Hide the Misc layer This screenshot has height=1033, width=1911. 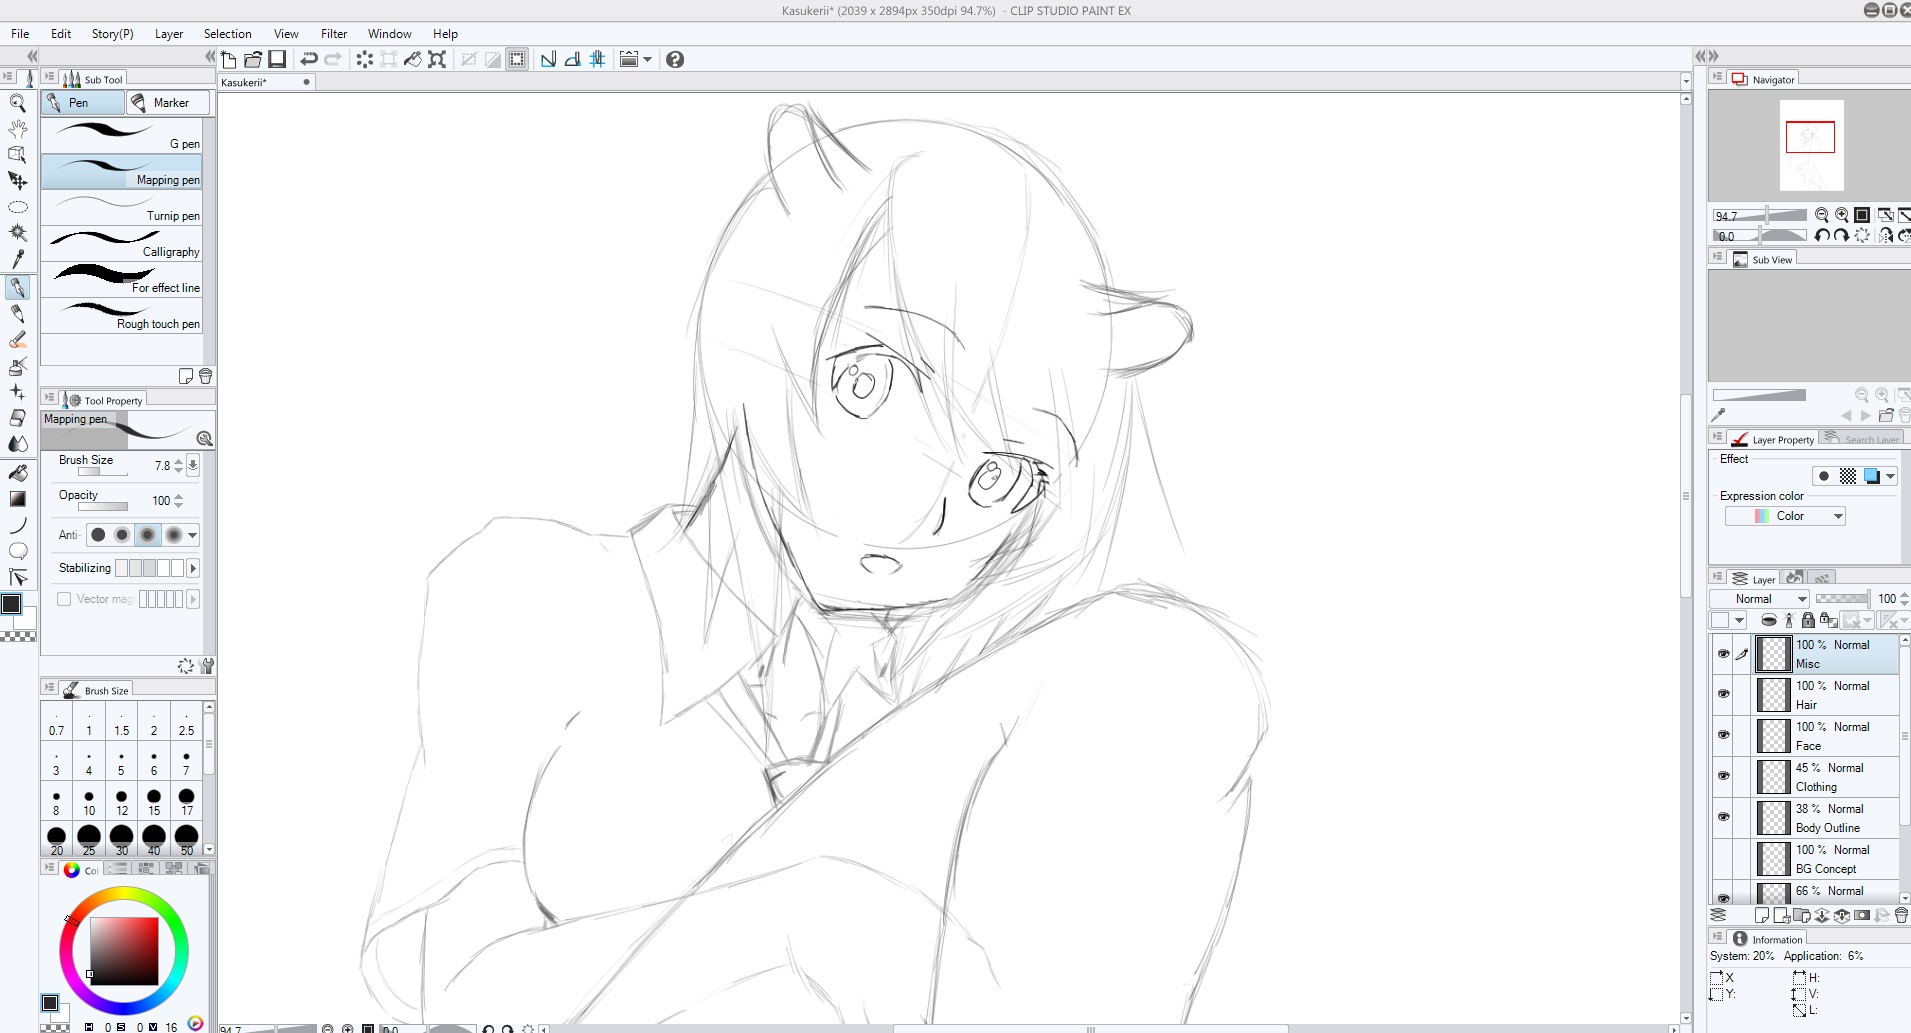[1723, 654]
